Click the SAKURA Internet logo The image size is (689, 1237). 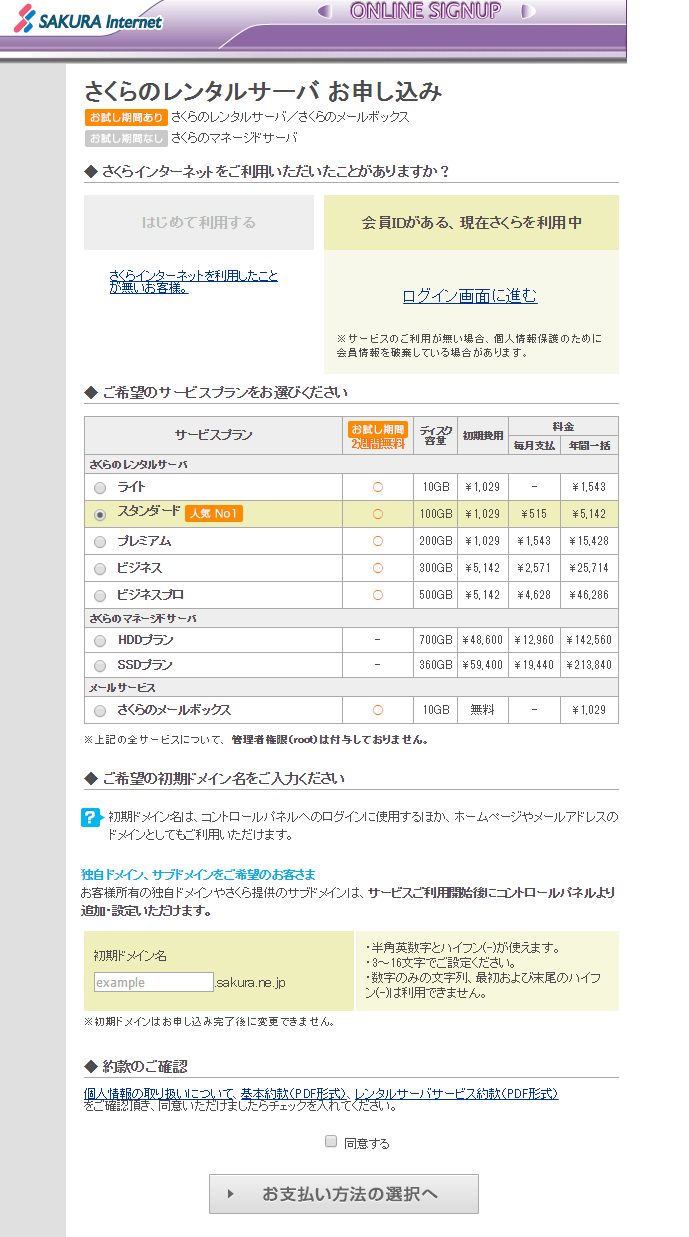[x=89, y=19]
